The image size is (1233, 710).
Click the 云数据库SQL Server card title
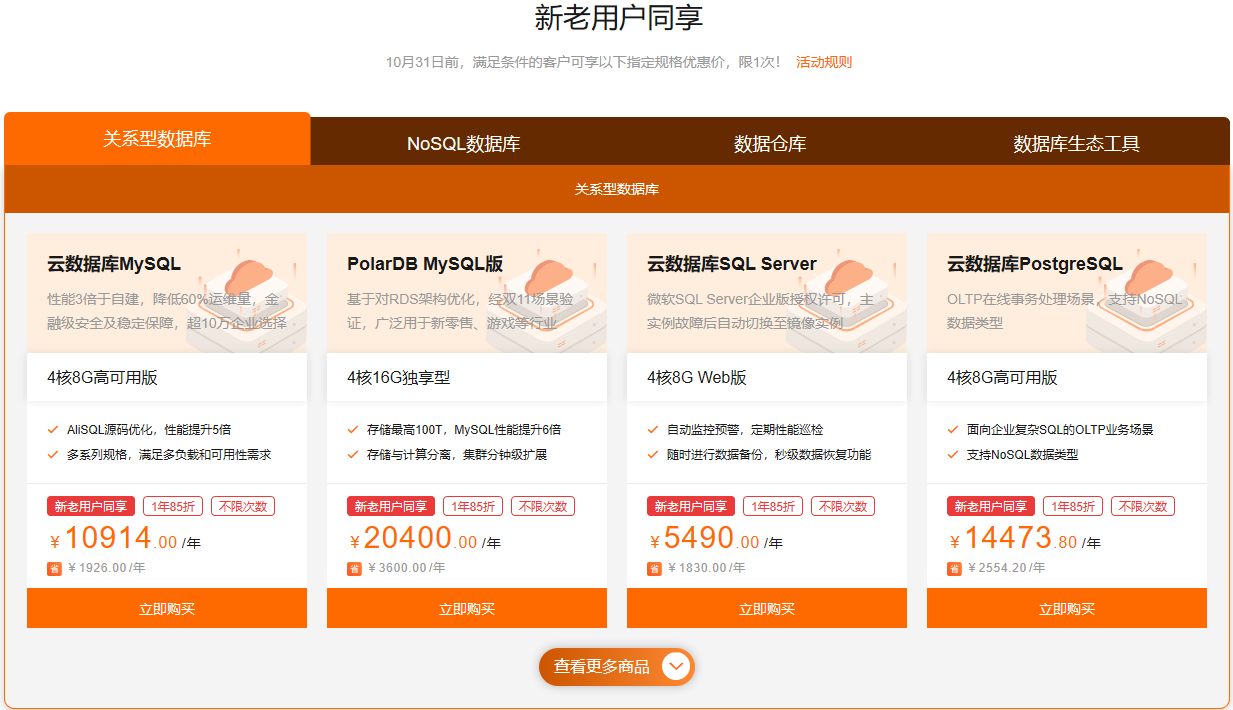[732, 264]
